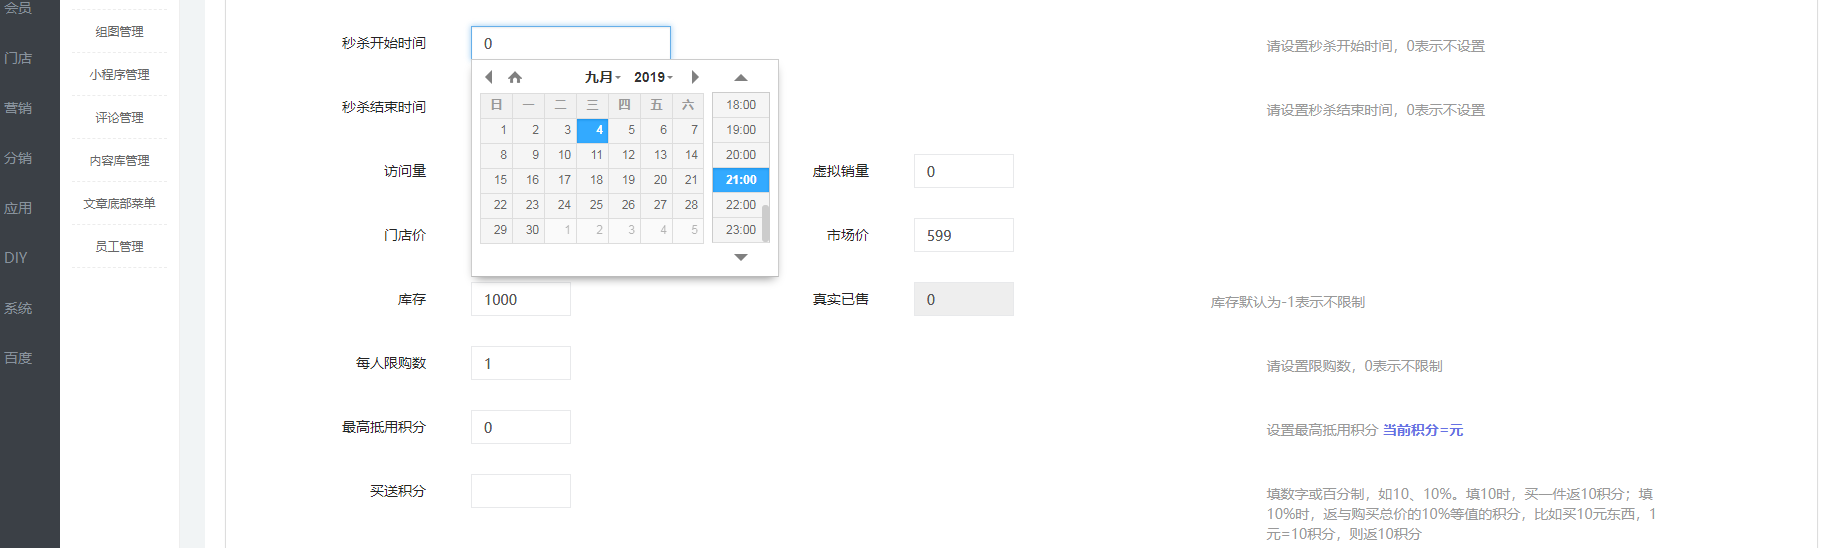Select date 1 in the first calendar row
The width and height of the screenshot is (1826, 548).
coord(497,130)
